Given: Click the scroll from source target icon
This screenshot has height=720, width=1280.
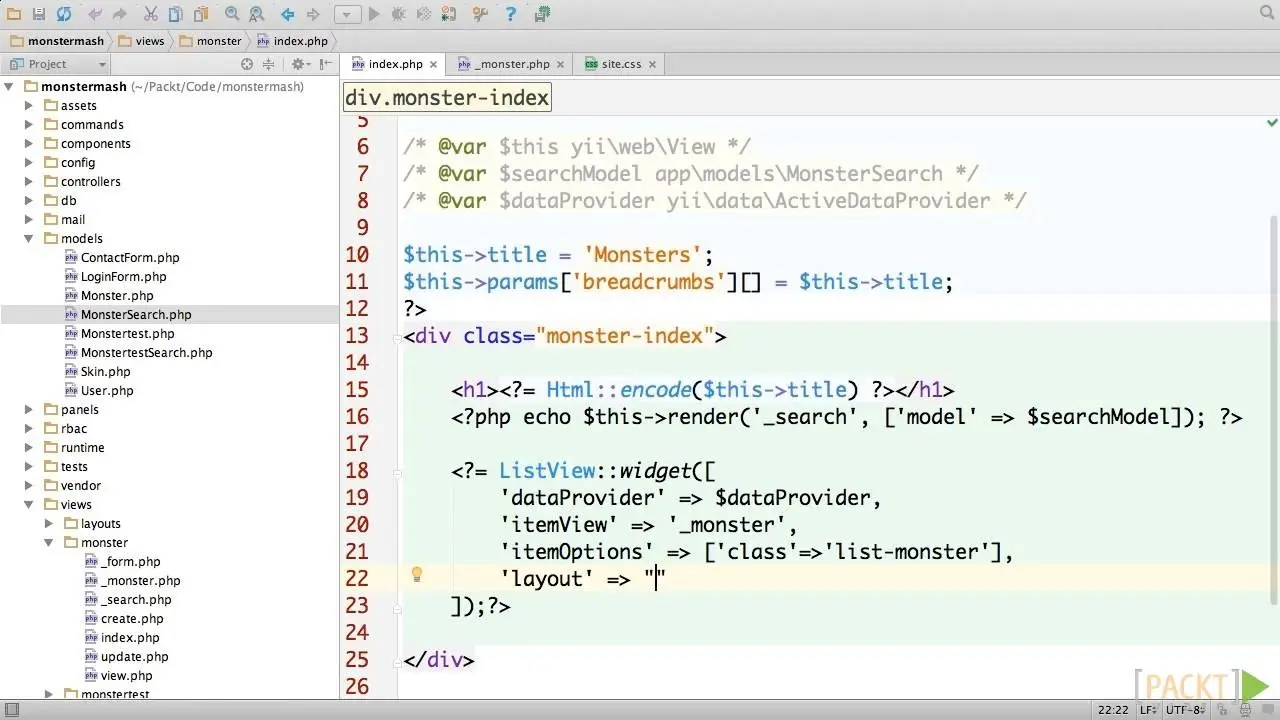Looking at the screenshot, I should (247, 64).
